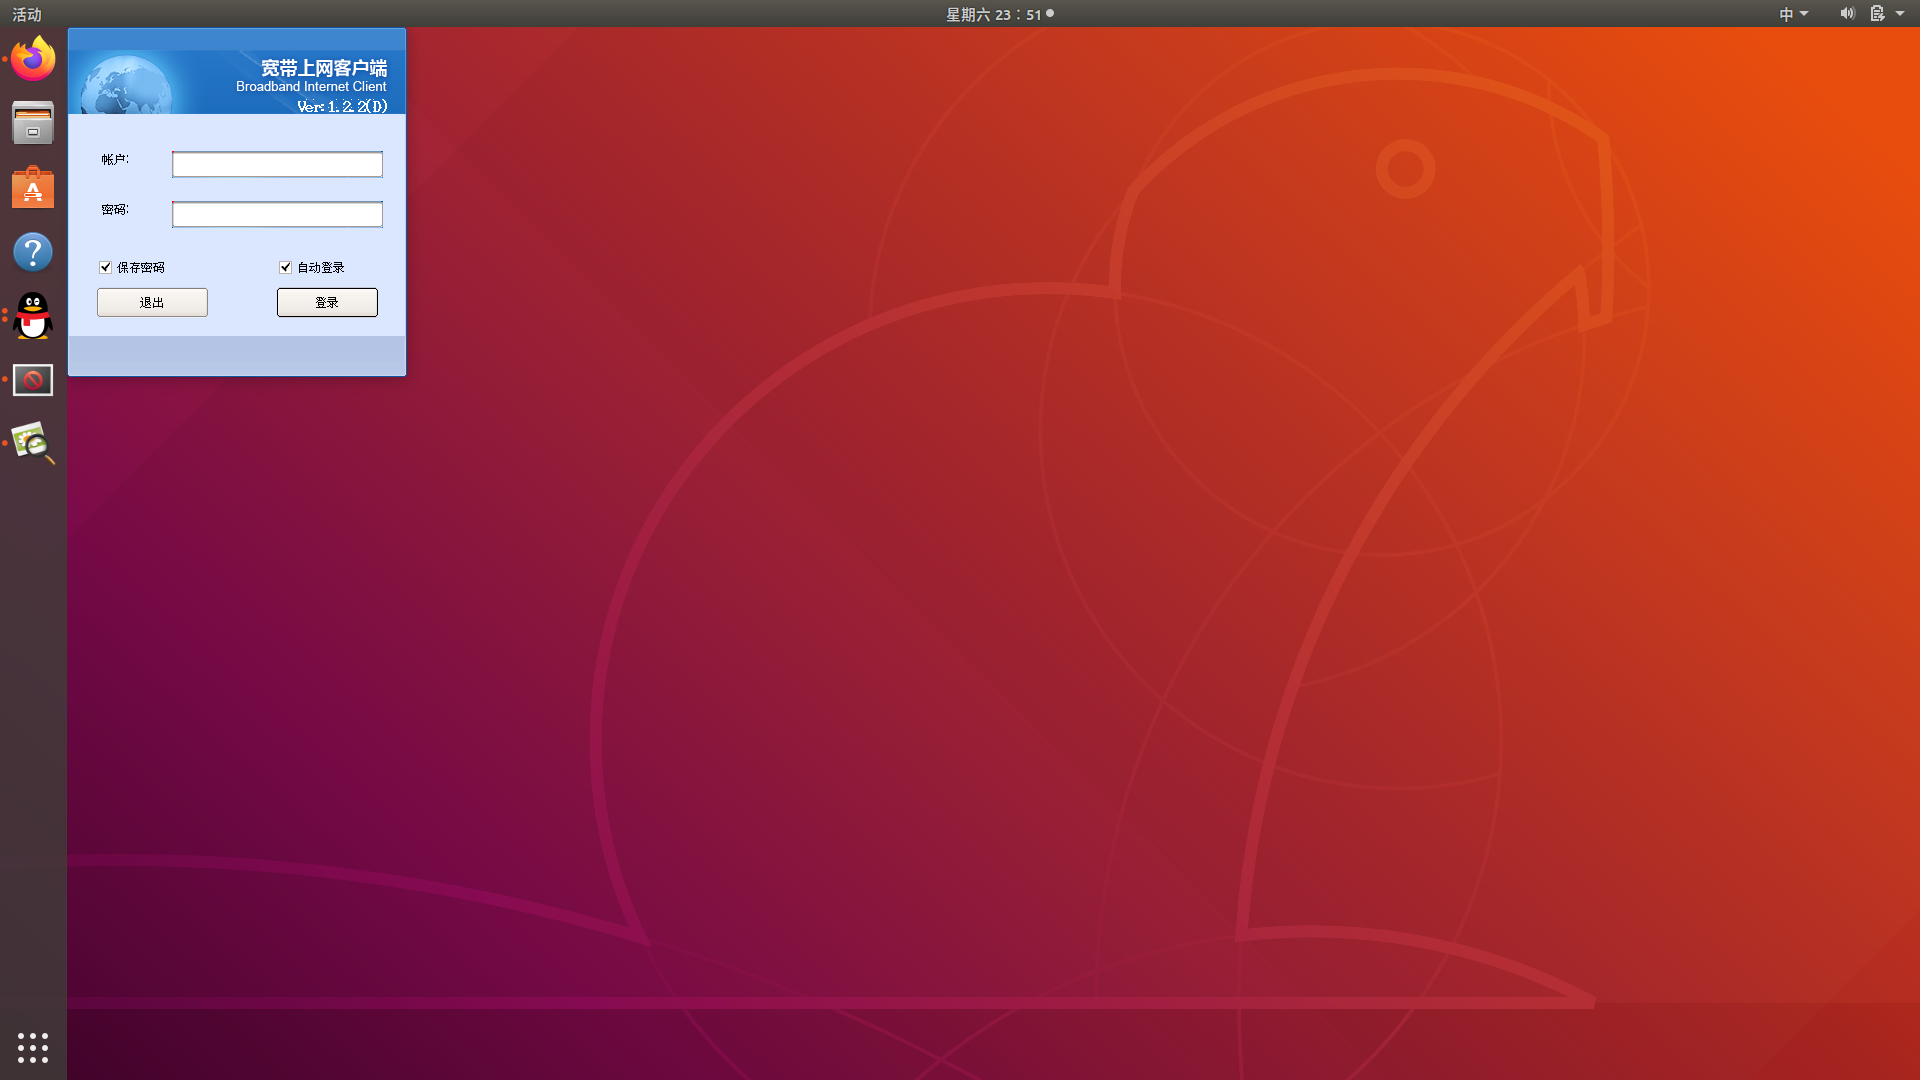Launch Firefox from the dock
This screenshot has height=1080, width=1920.
[x=33, y=58]
